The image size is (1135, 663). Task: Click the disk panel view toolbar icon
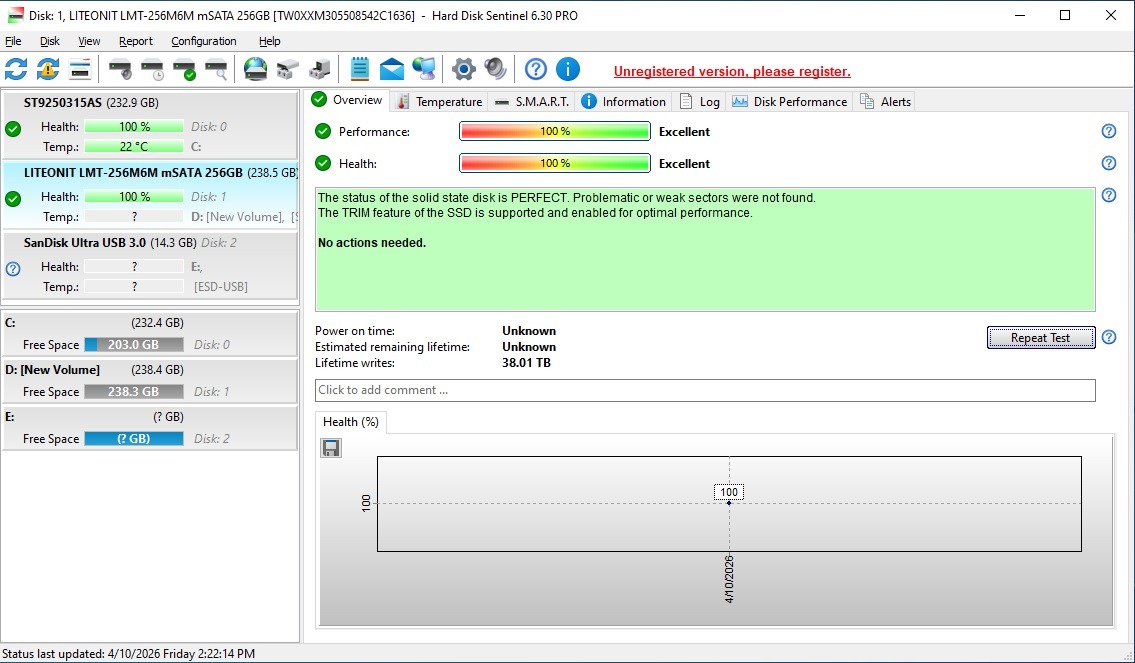click(x=80, y=69)
